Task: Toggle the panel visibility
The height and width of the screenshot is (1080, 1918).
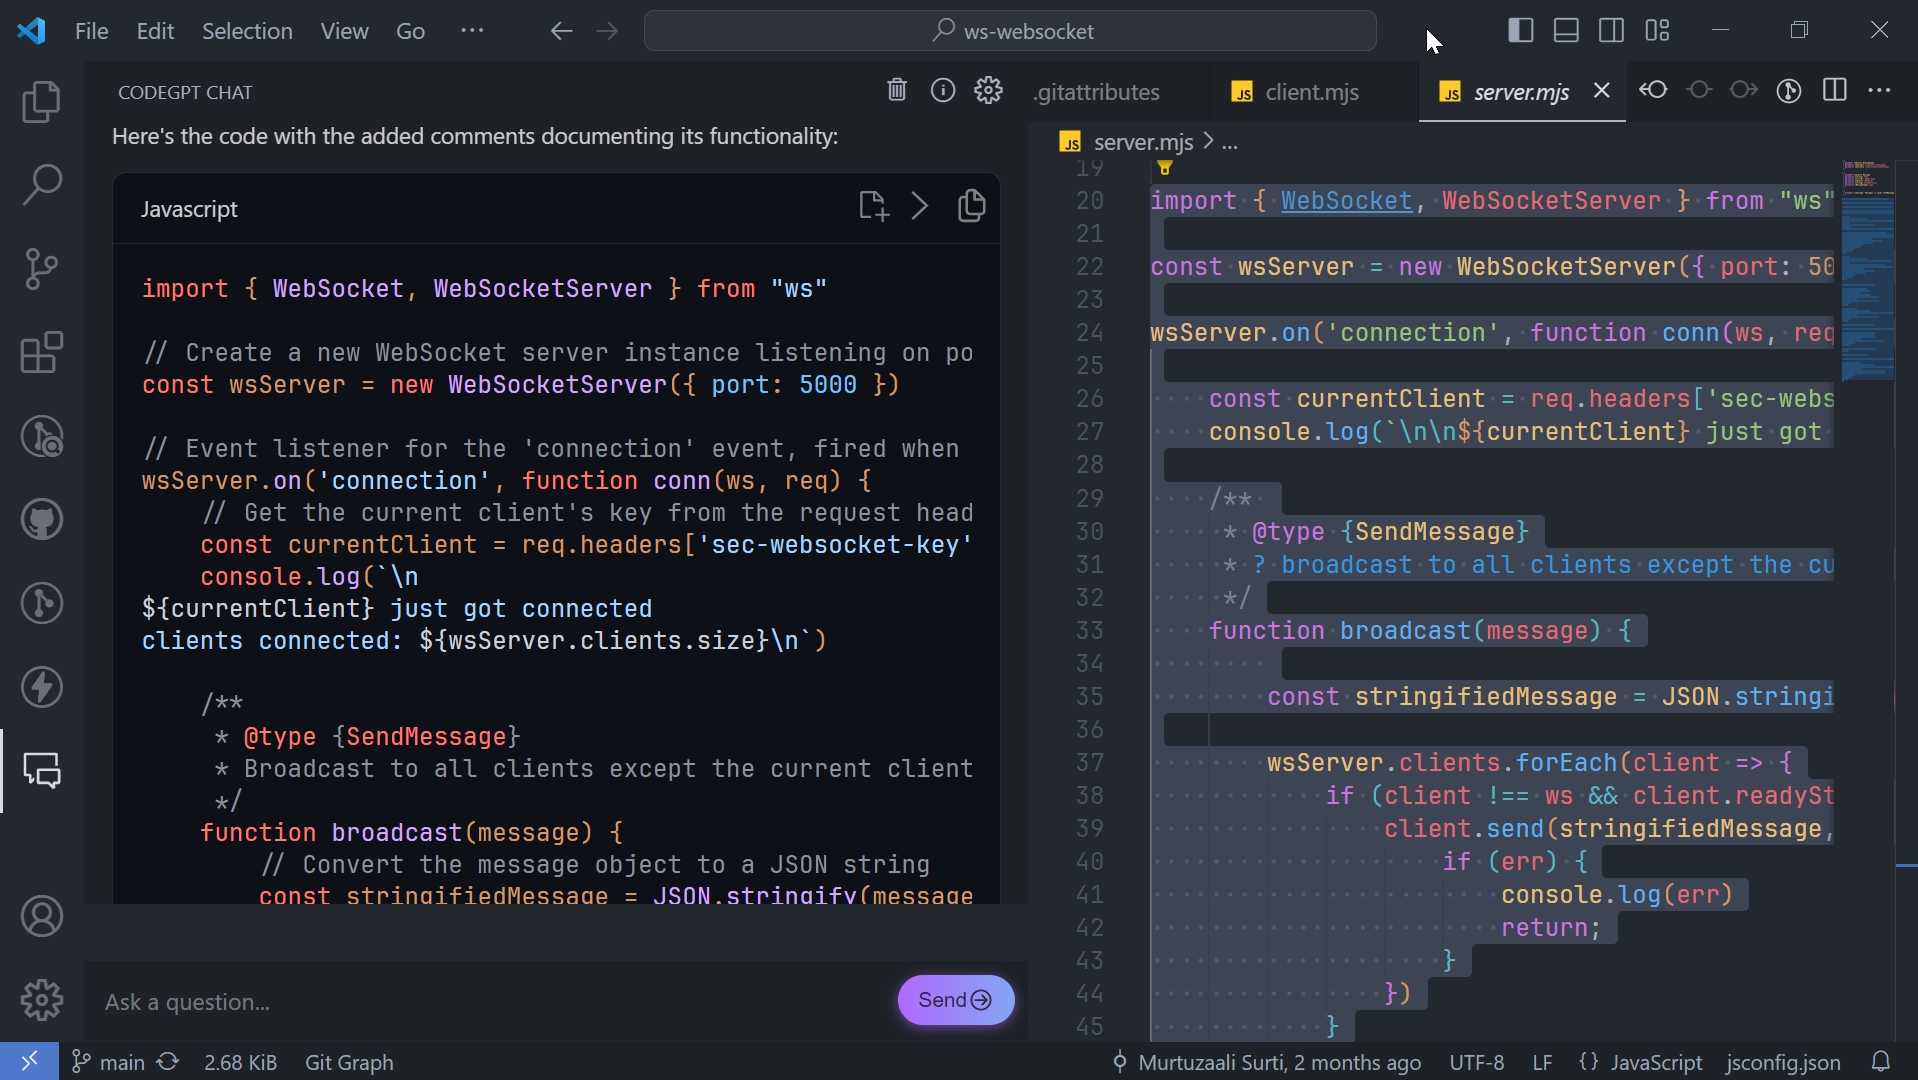Action: (x=1565, y=30)
